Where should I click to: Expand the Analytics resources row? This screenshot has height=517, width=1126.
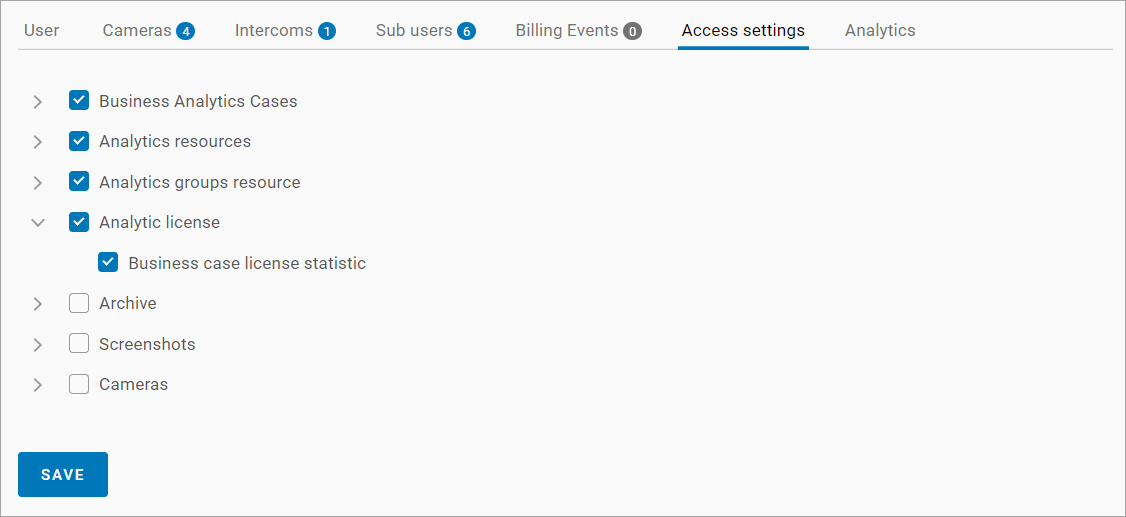(38, 142)
